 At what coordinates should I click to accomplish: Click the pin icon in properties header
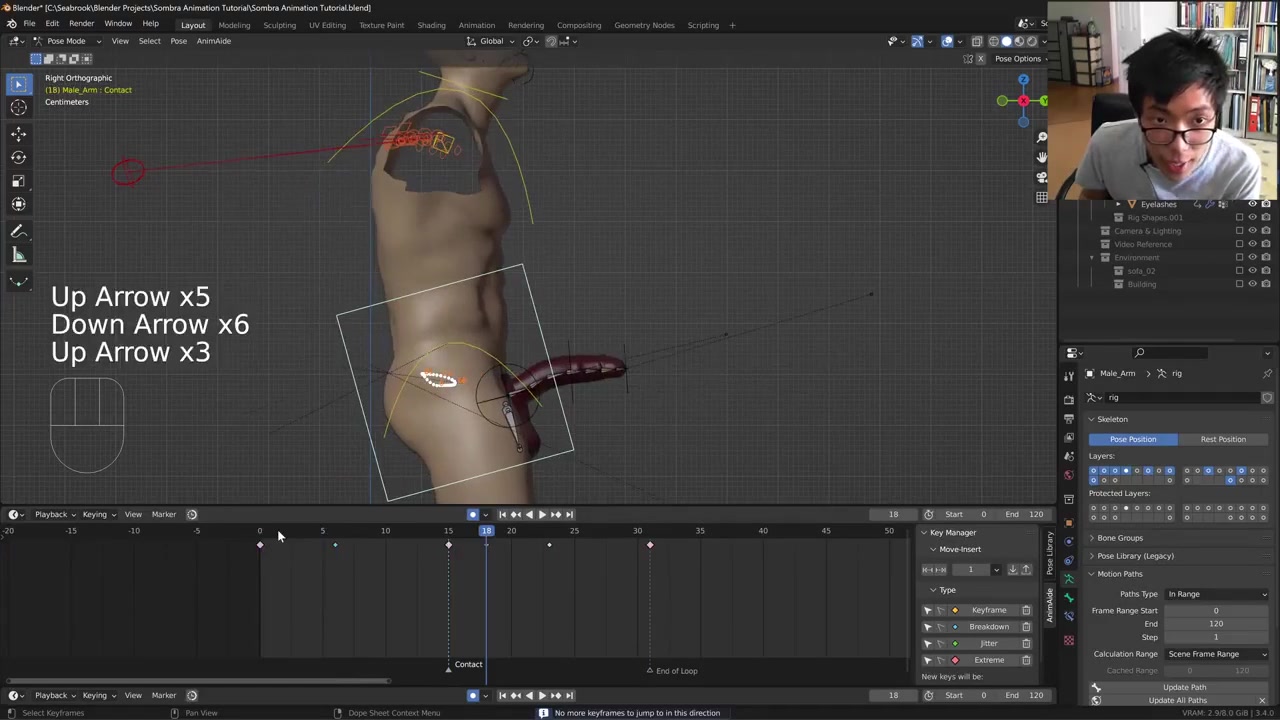[x=1267, y=373]
